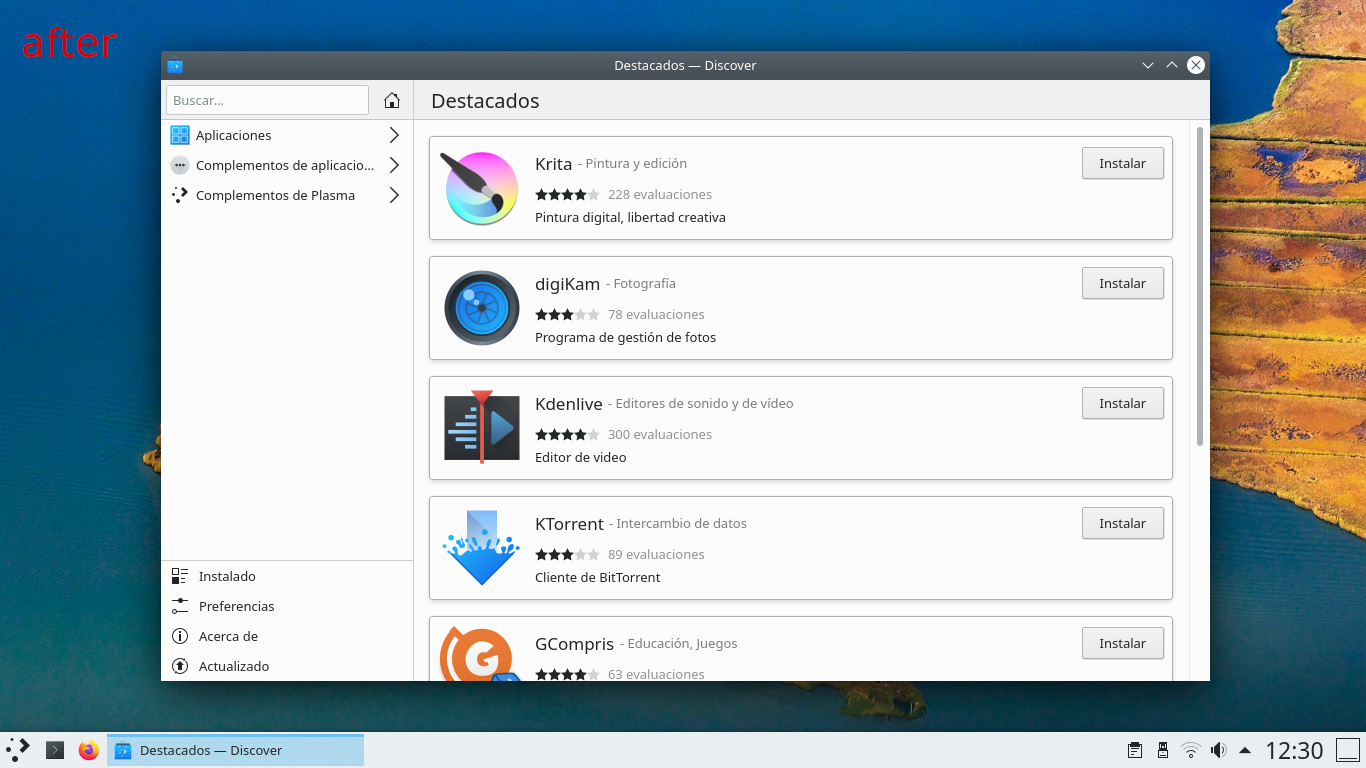Click 'Programa de gestión de fotos' text

[625, 337]
